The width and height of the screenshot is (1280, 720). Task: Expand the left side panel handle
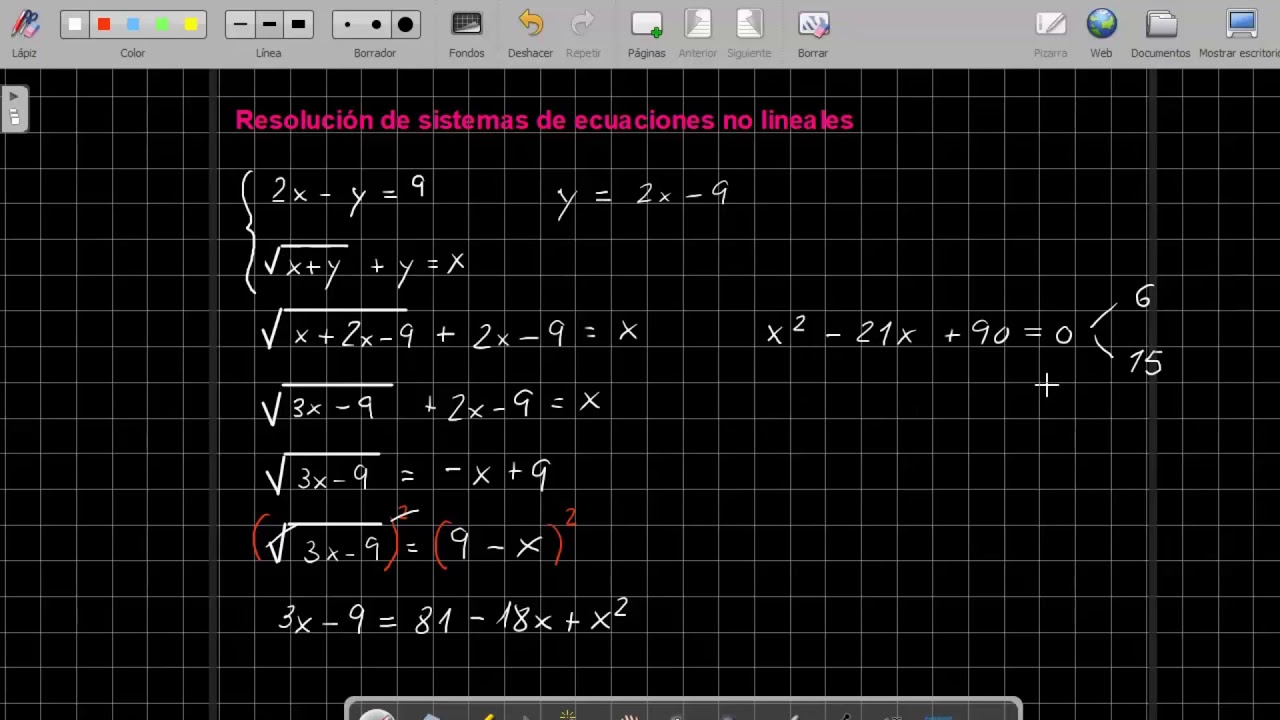[x=14, y=108]
